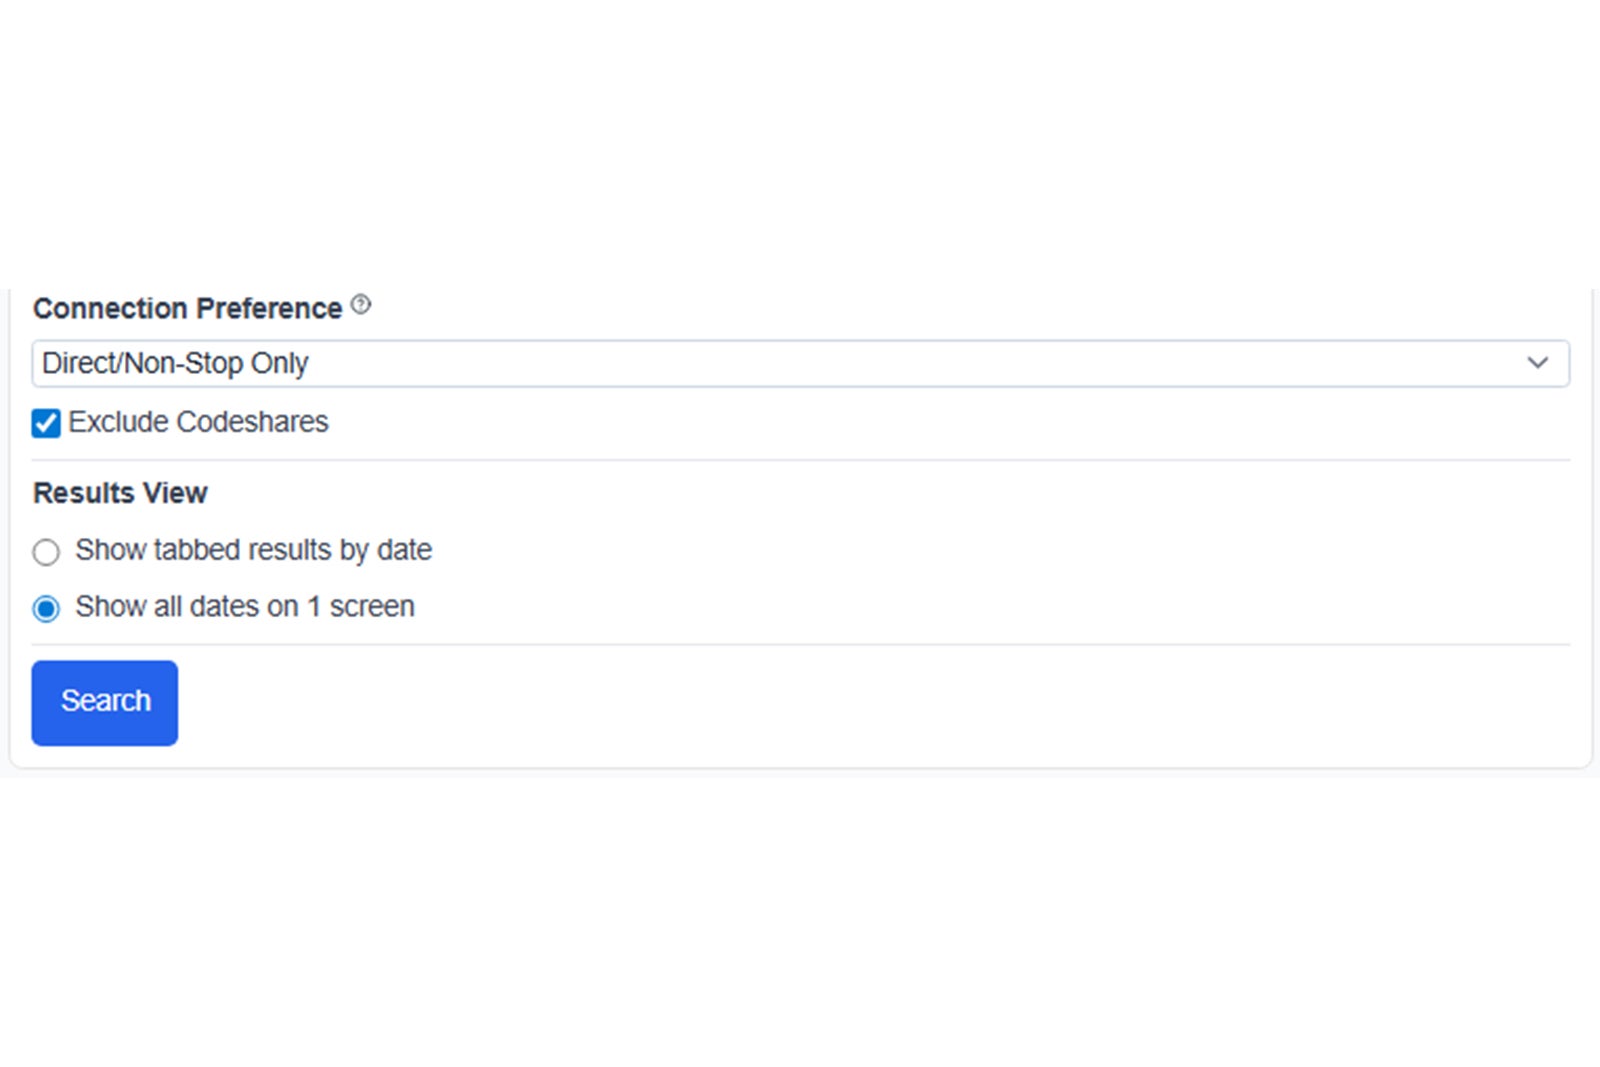Click the dropdown chevron arrow

click(x=1537, y=363)
